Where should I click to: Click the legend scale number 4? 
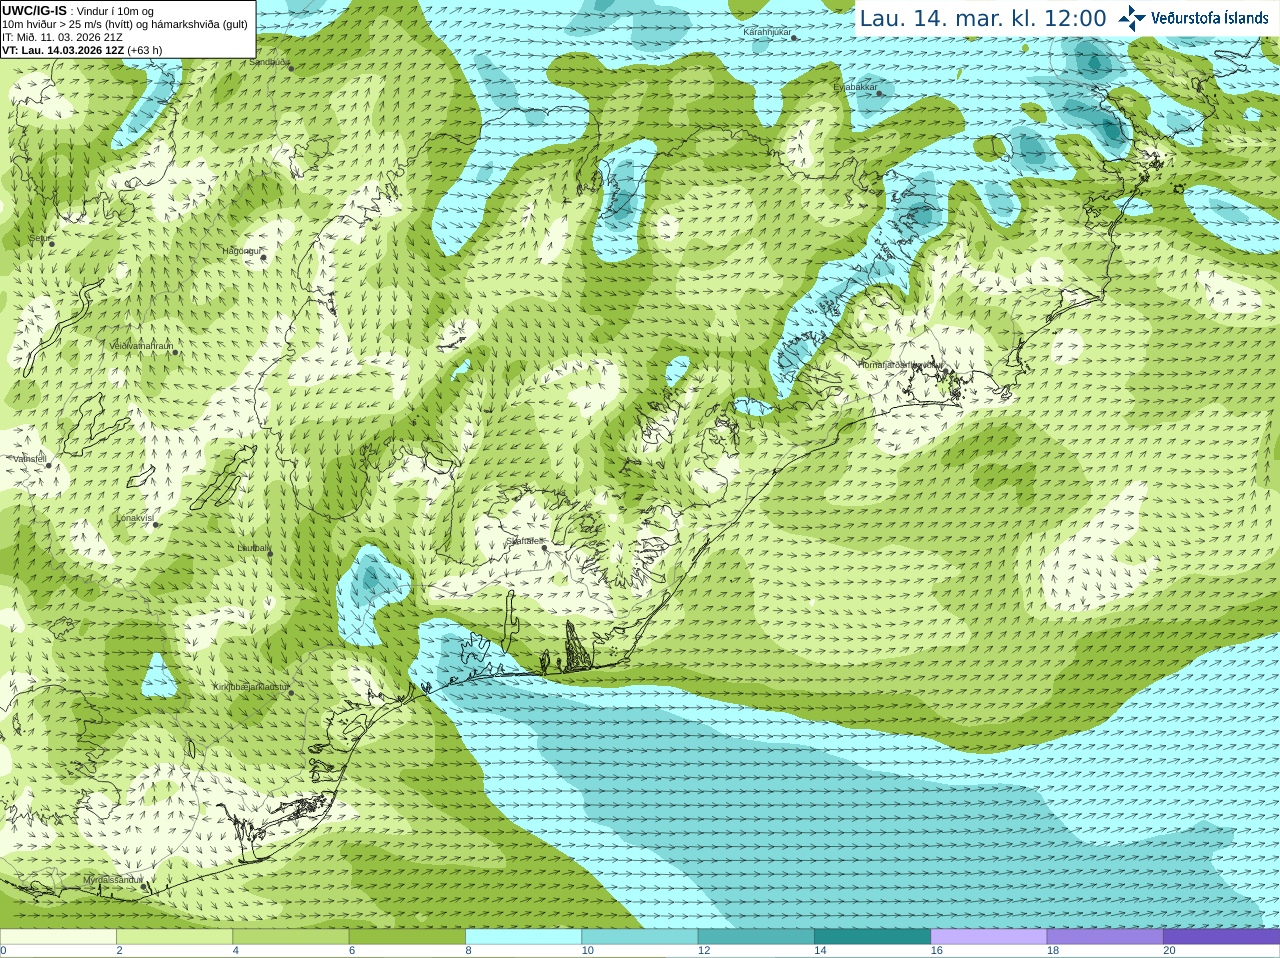point(235,951)
